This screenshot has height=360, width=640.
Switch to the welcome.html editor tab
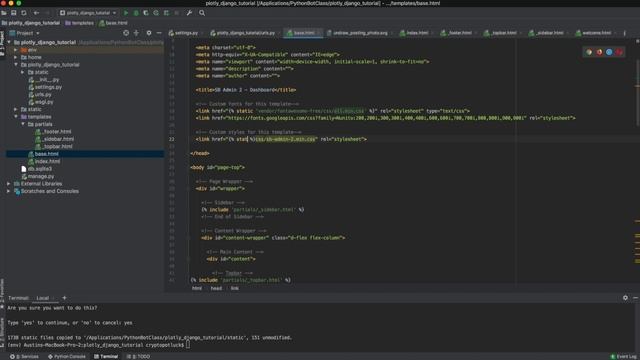click(595, 33)
